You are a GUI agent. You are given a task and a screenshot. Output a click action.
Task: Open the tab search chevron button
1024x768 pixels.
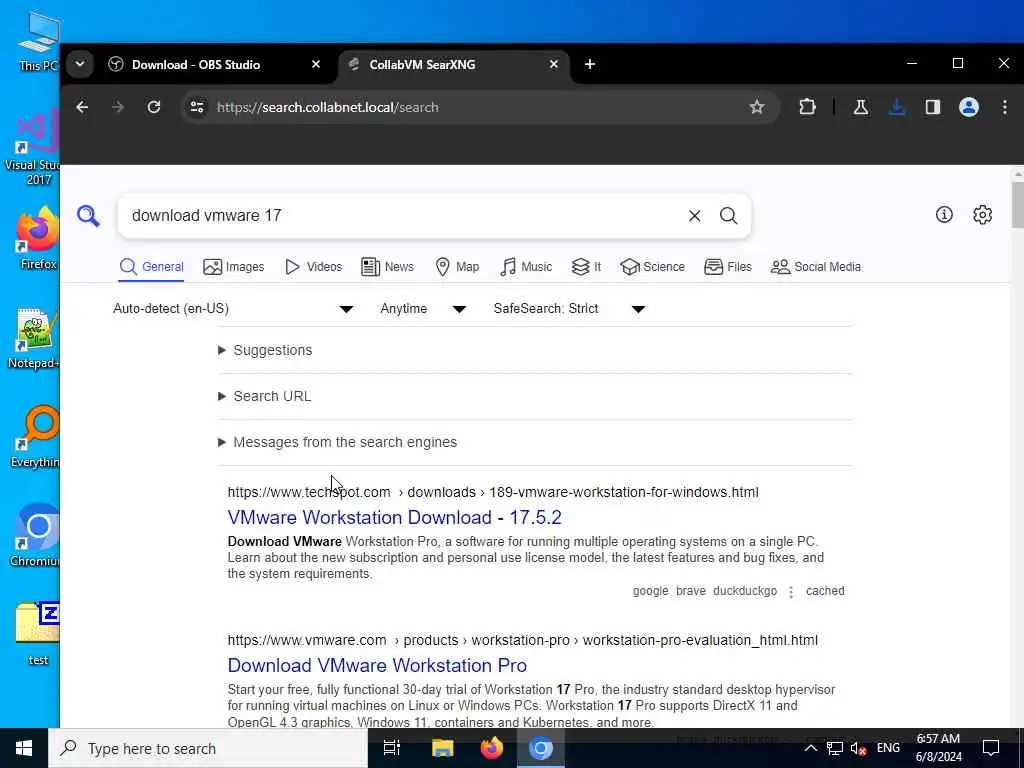pos(80,64)
